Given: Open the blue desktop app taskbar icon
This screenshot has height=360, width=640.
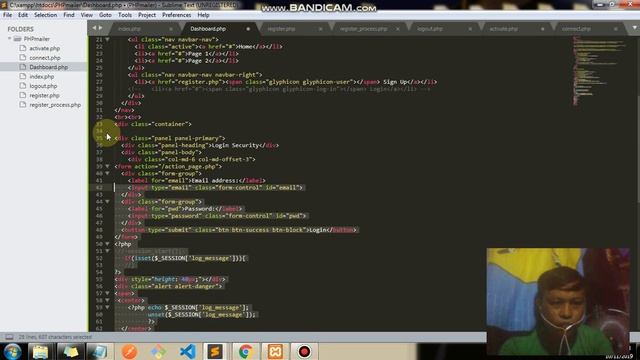Looking at the screenshot, I should coord(99,351).
